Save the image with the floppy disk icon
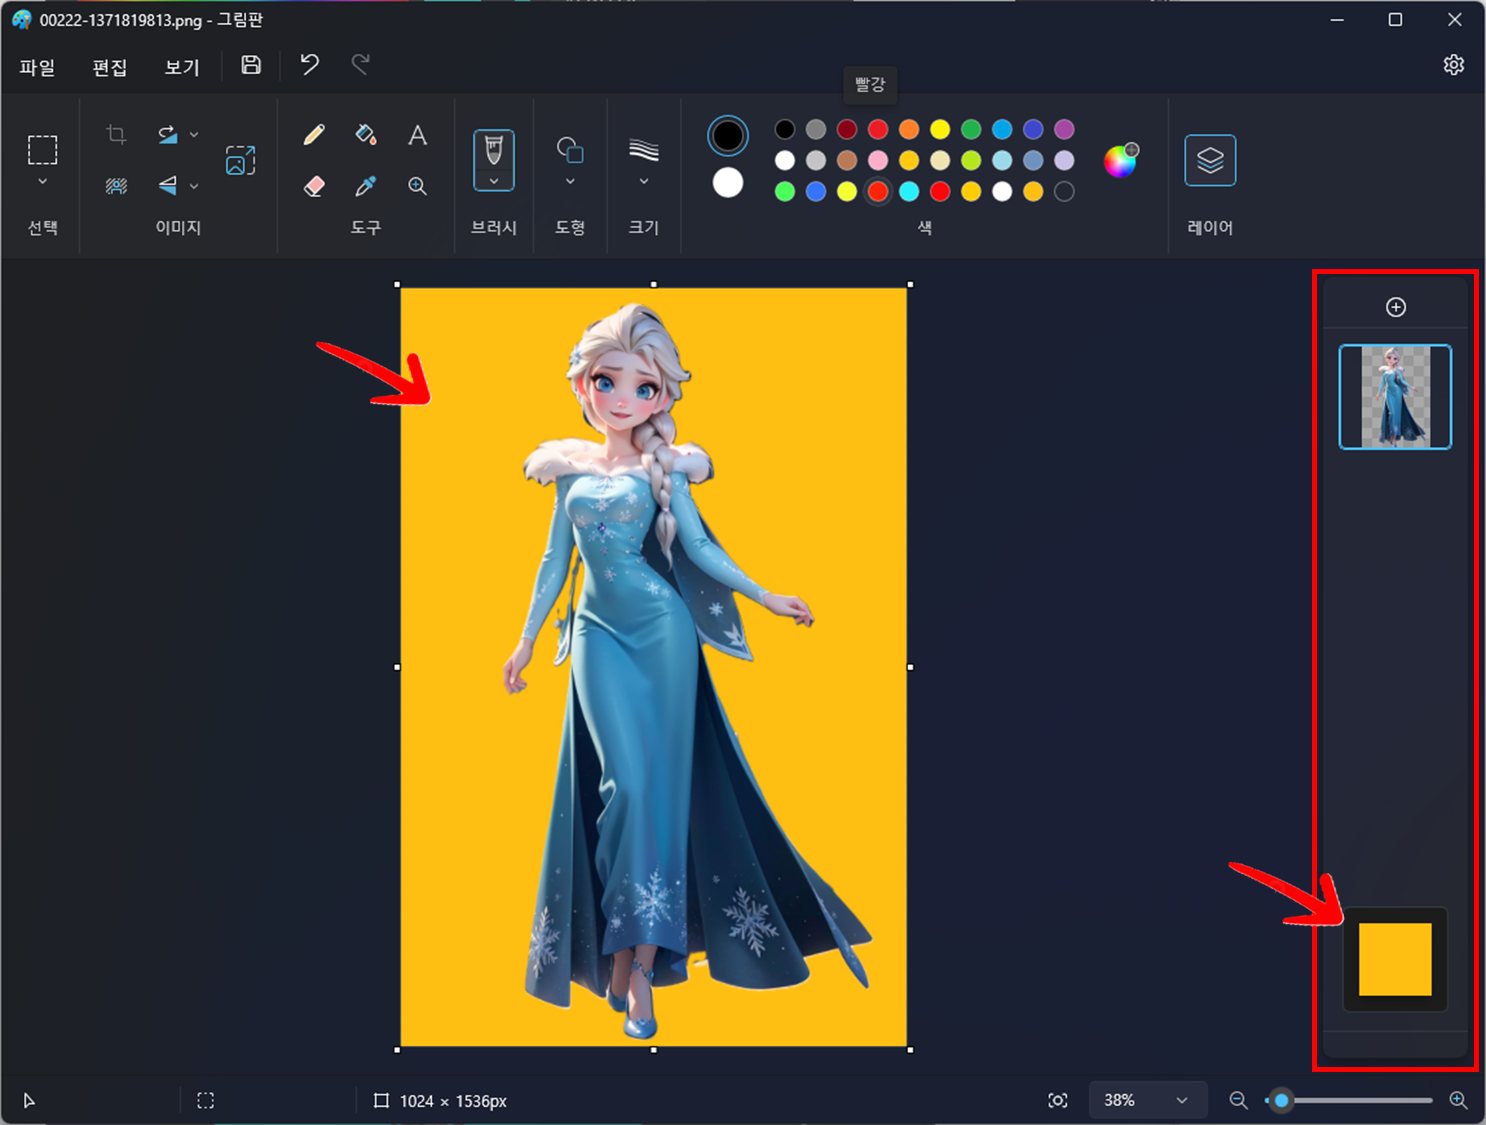 click(251, 65)
